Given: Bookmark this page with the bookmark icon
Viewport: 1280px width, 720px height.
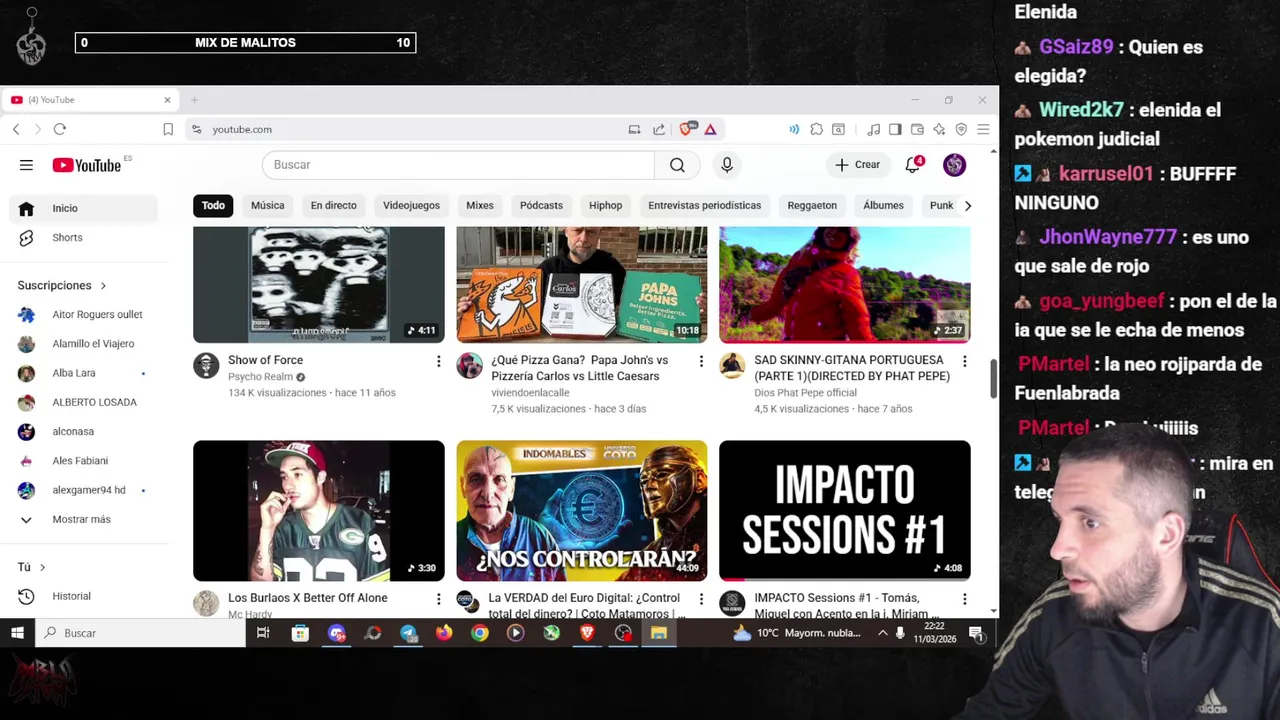Looking at the screenshot, I should pos(168,129).
